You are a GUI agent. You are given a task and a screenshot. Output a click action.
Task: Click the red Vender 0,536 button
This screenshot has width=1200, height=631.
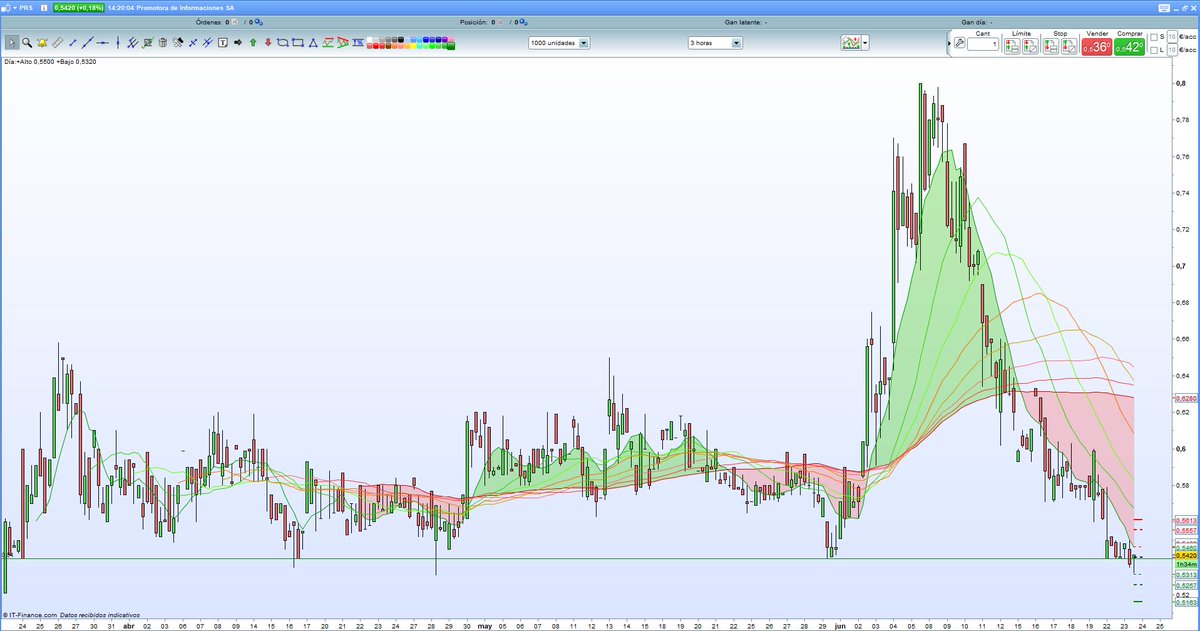tap(1096, 44)
